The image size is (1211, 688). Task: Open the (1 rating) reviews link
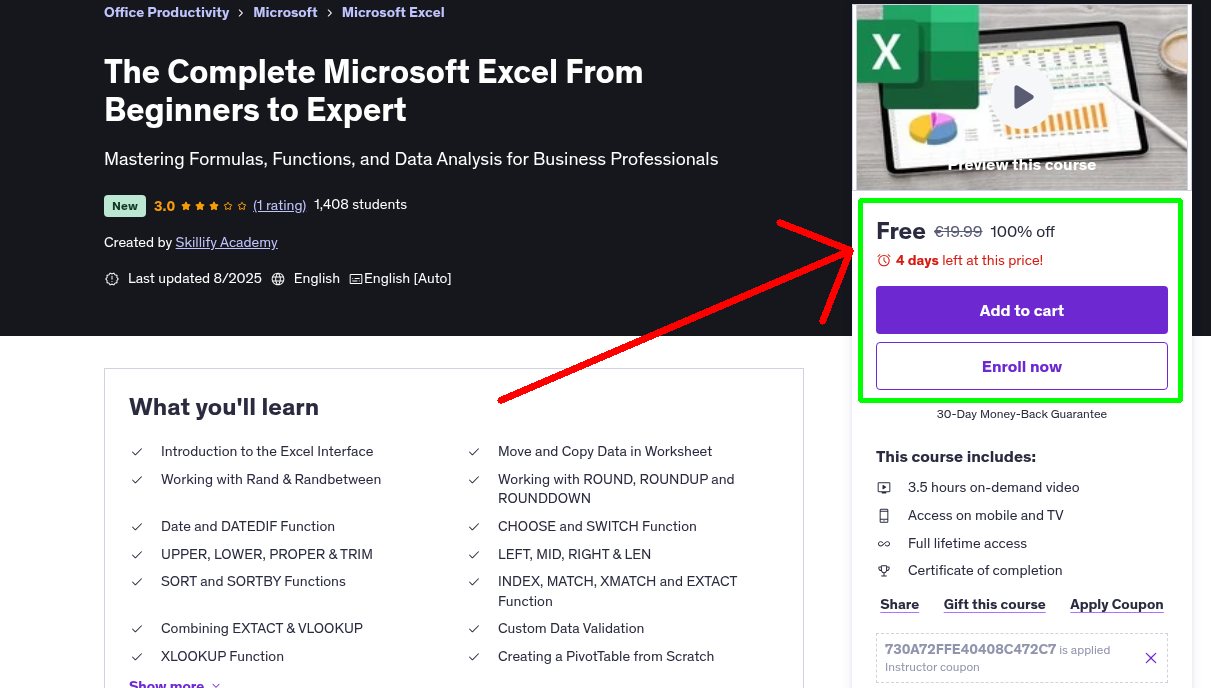pos(280,205)
